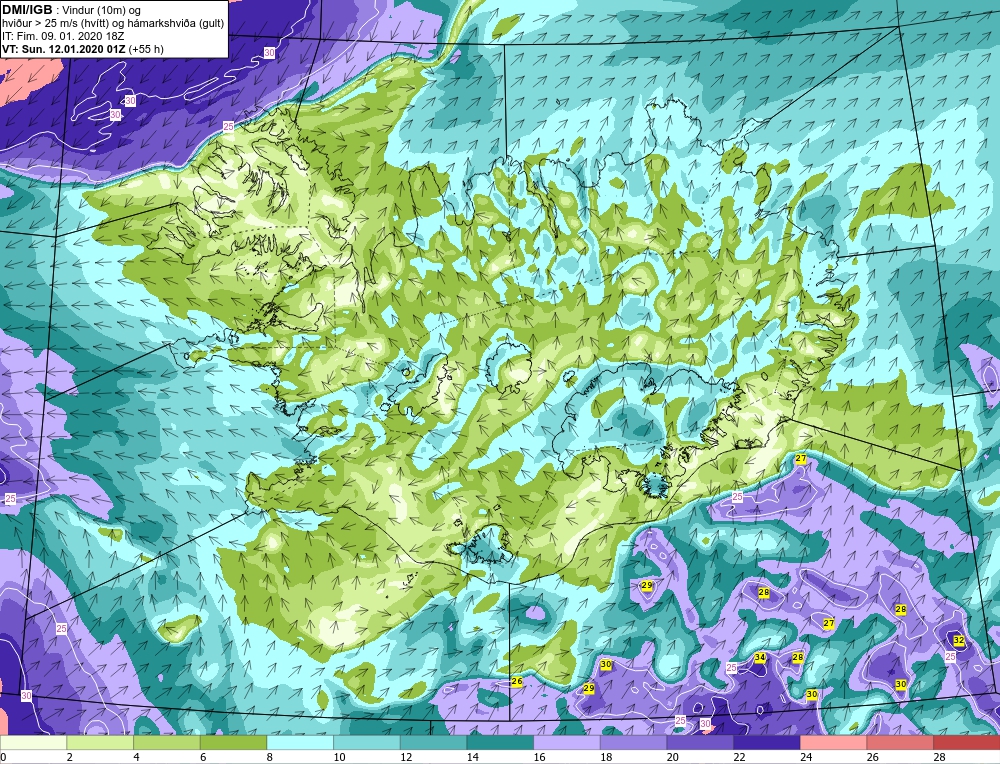Select the 4–6 m/s green legend swatch
Image resolution: width=1000 pixels, height=764 pixels.
tap(166, 743)
